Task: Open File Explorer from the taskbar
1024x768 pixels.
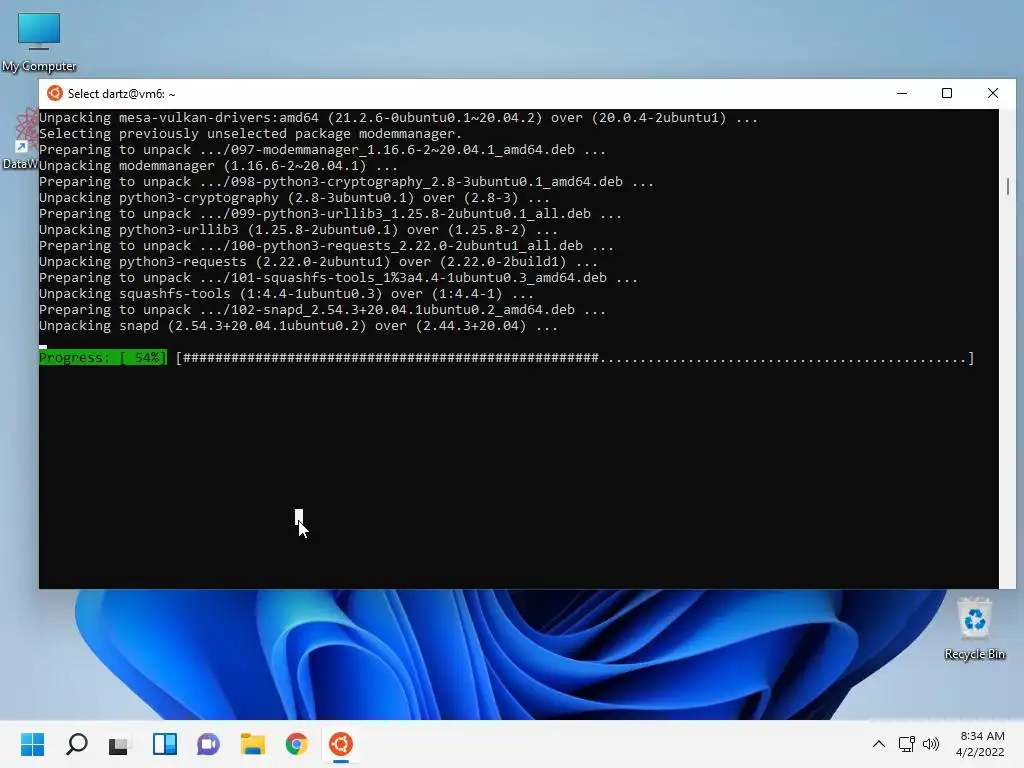Action: click(x=253, y=744)
